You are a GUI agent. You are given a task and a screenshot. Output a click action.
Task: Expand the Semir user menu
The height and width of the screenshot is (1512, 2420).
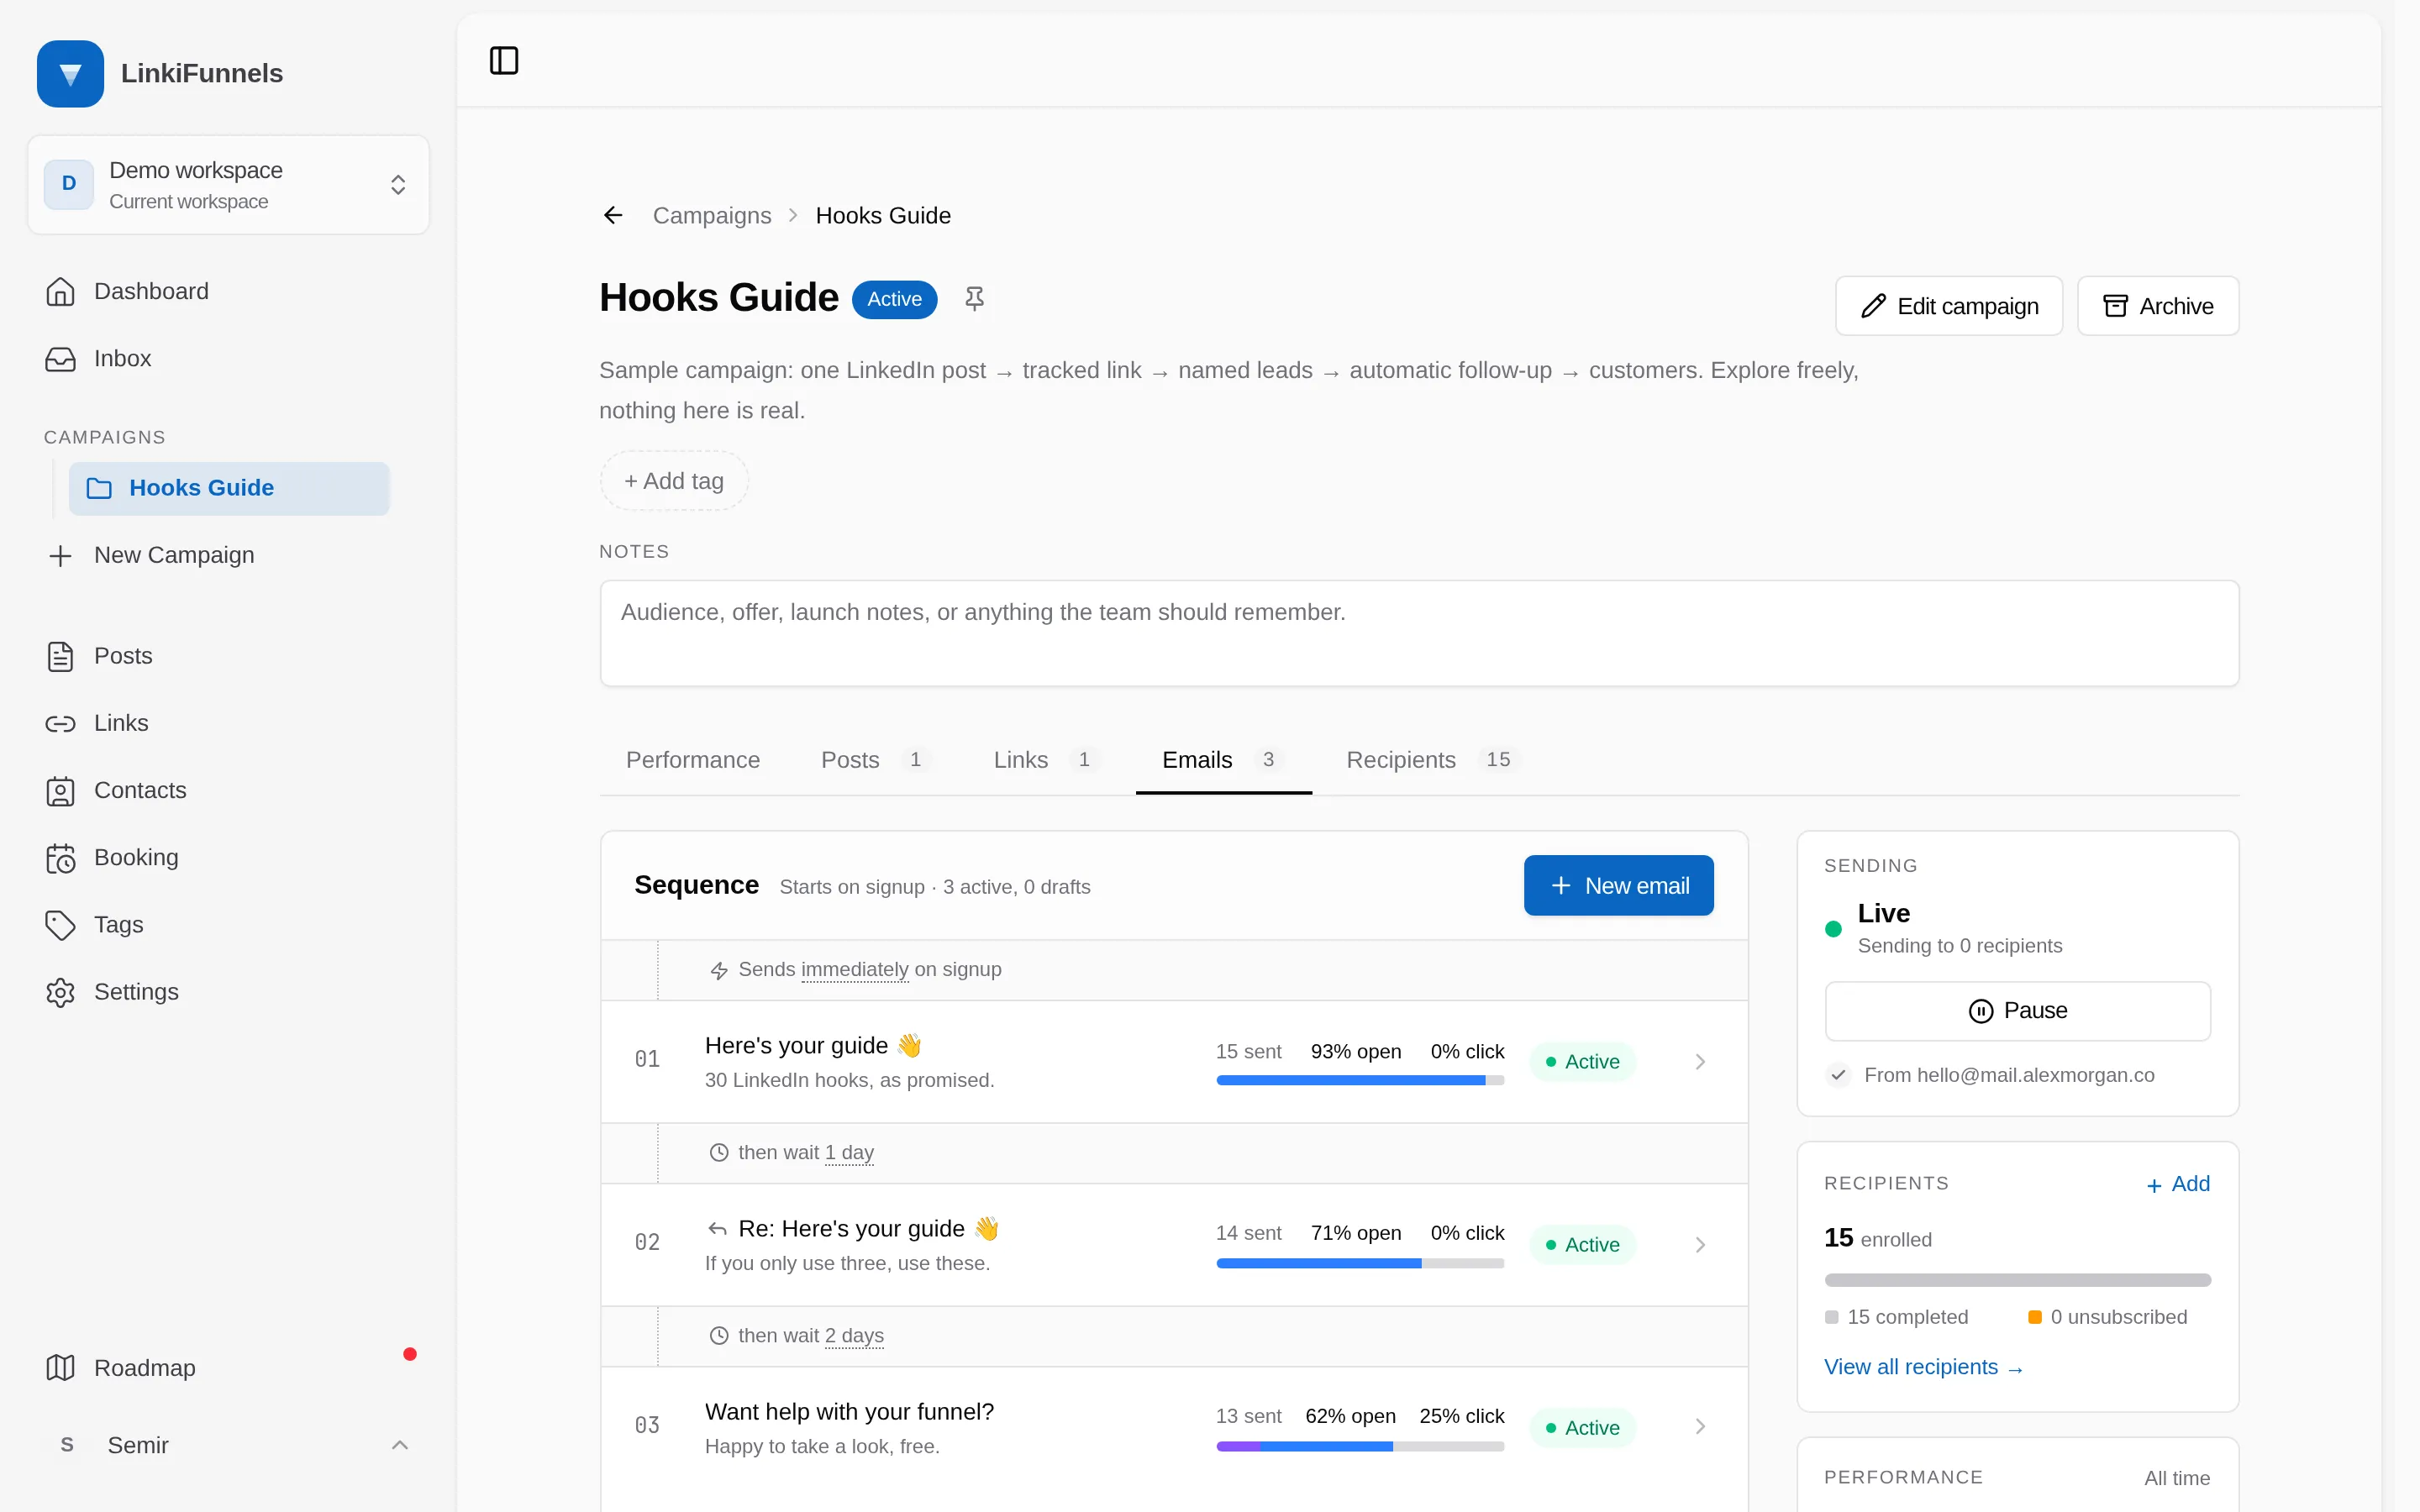228,1444
